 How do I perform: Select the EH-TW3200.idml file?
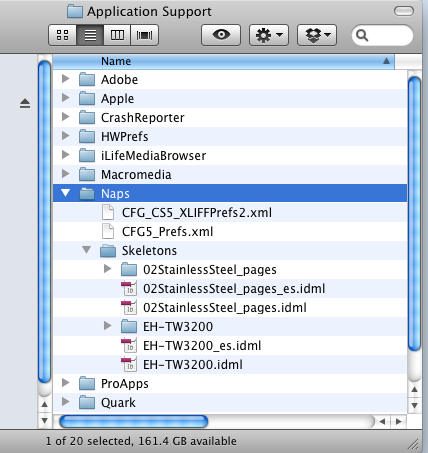193,365
